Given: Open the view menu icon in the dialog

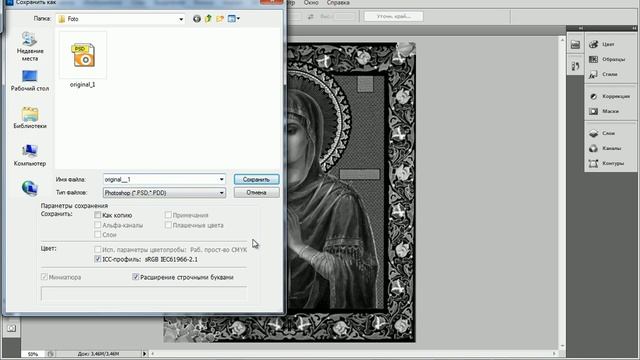Looking at the screenshot, I should pyautogui.click(x=231, y=19).
